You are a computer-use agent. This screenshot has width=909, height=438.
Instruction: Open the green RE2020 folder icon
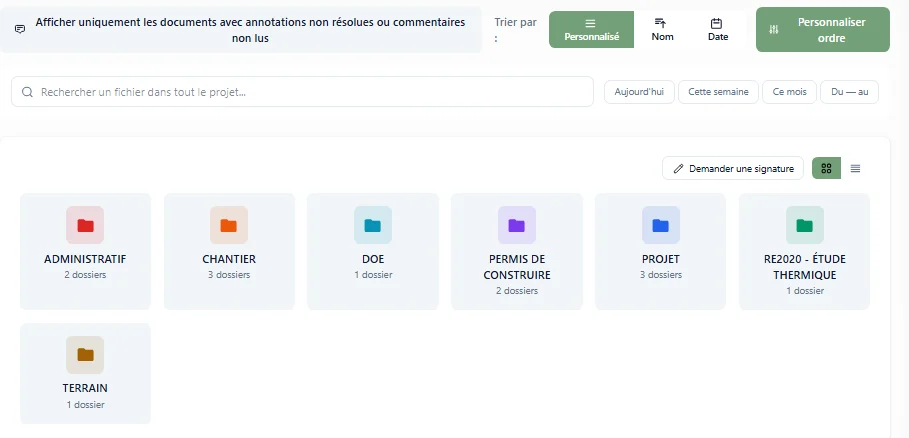(805, 225)
